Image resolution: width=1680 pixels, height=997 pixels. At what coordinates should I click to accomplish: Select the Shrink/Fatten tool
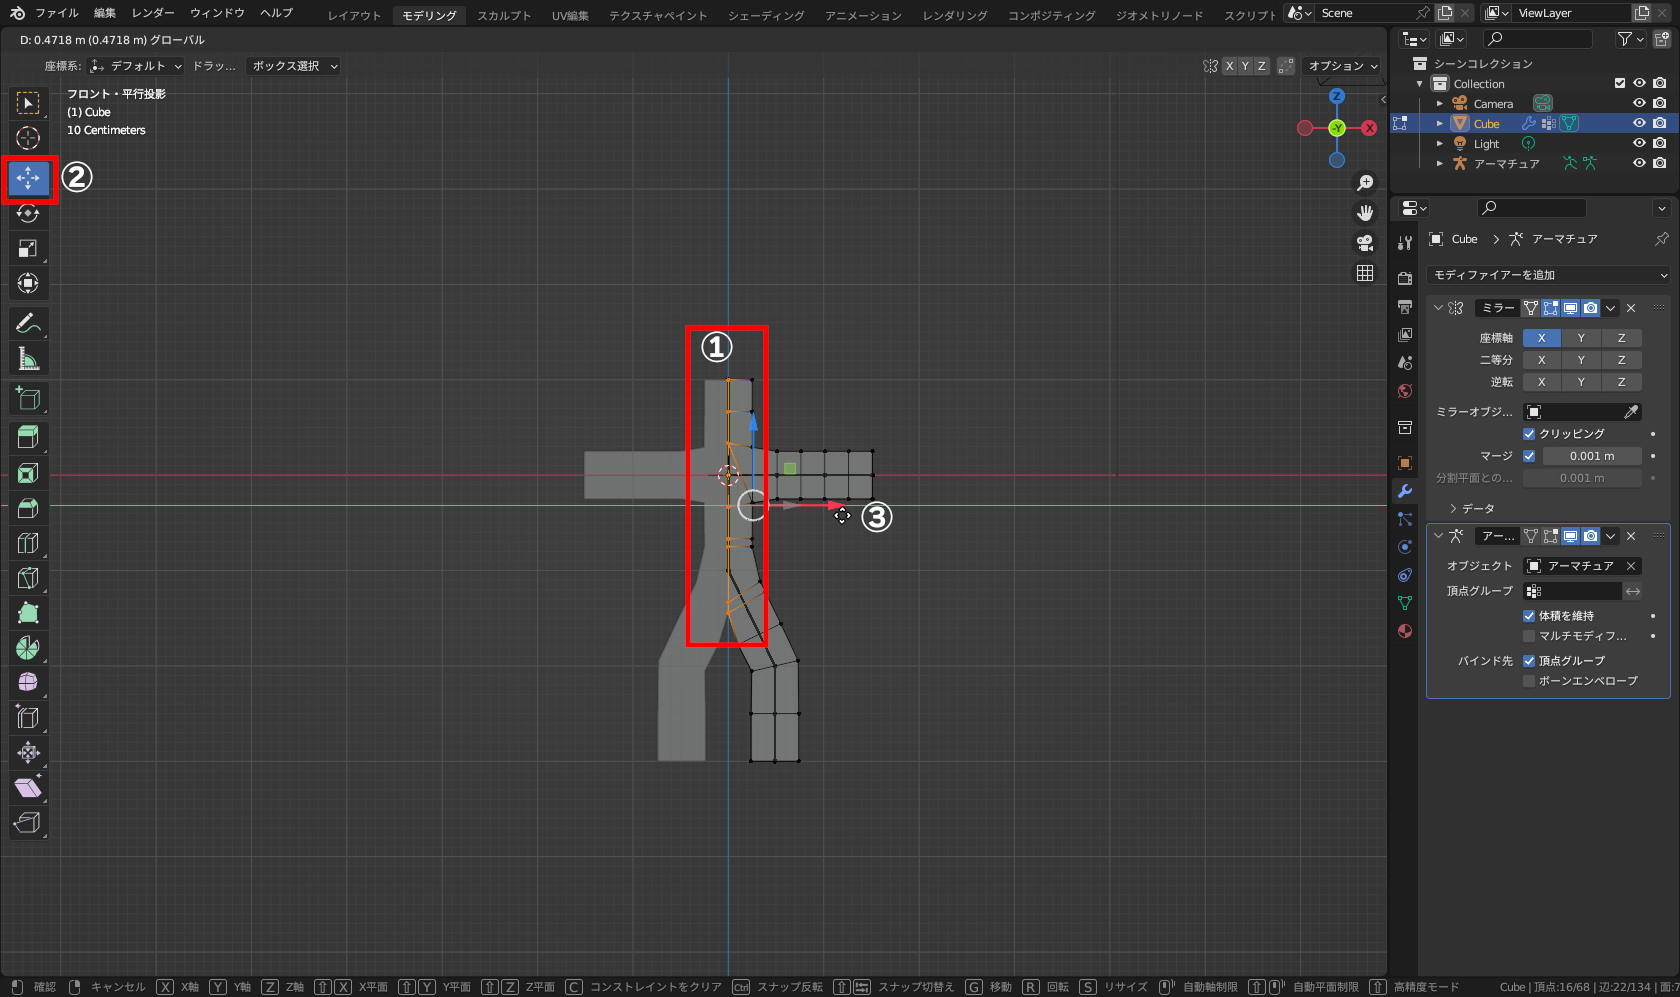[x=28, y=753]
